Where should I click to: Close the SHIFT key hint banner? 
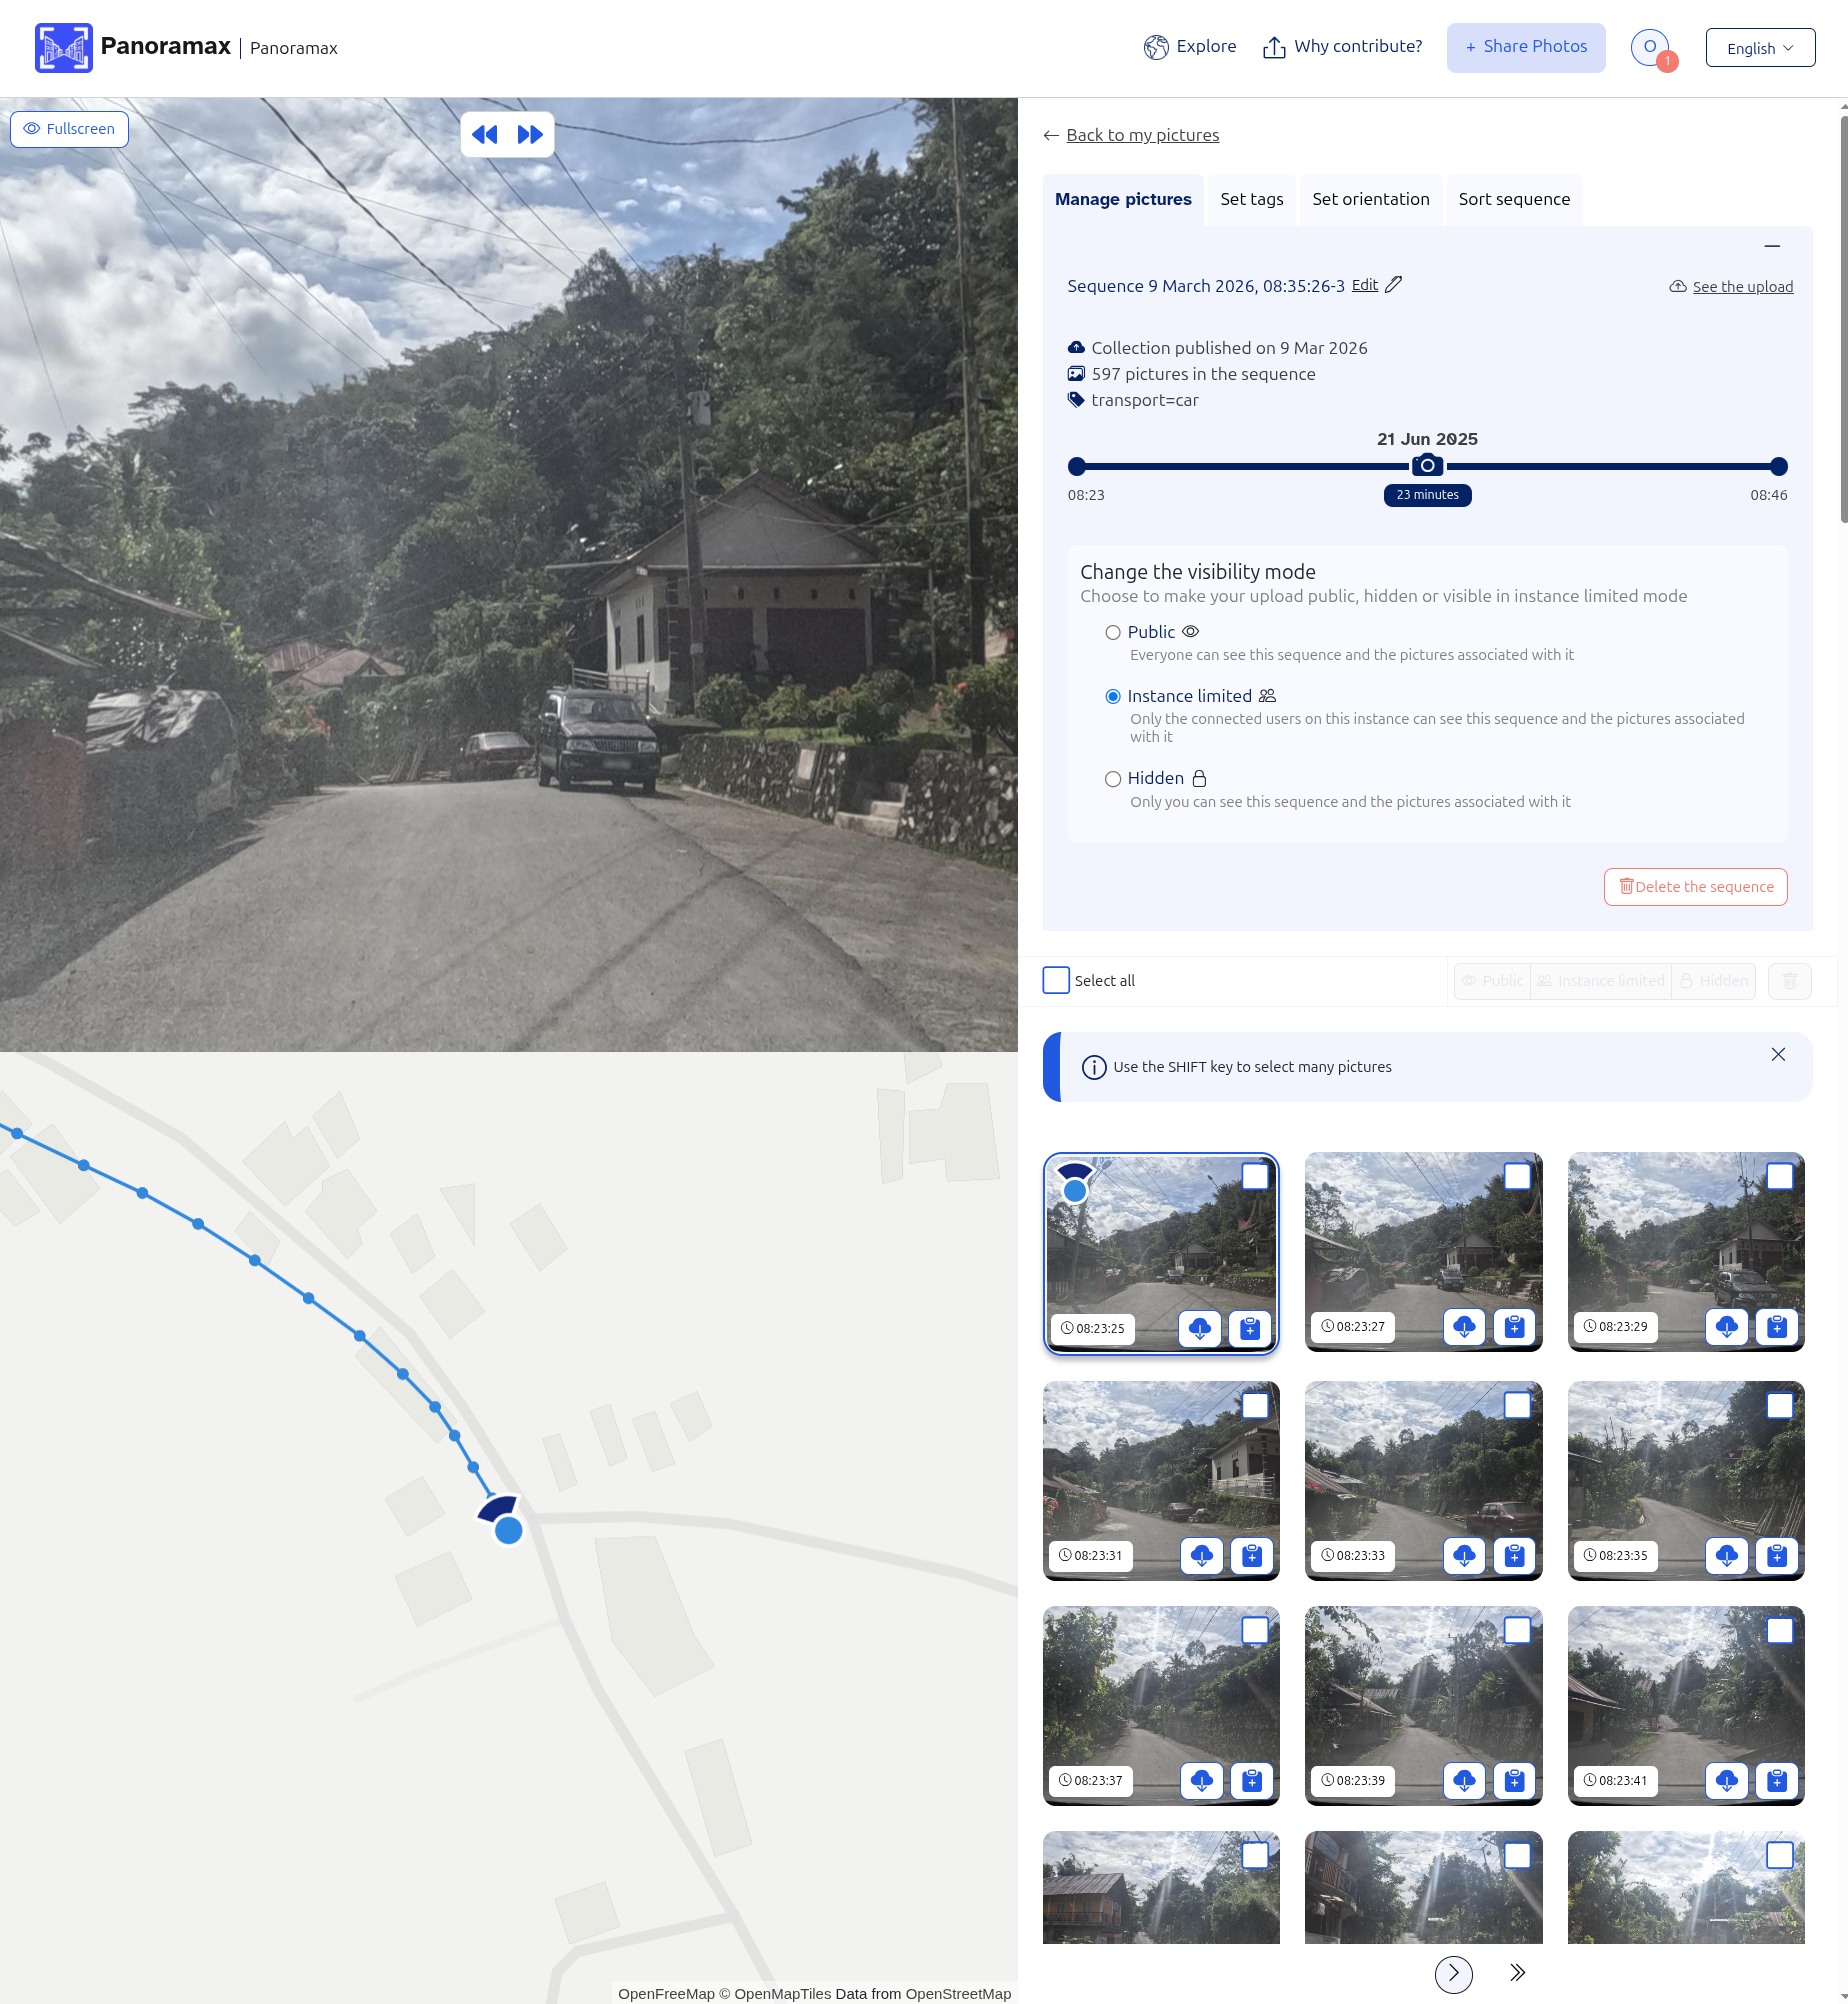(x=1778, y=1055)
